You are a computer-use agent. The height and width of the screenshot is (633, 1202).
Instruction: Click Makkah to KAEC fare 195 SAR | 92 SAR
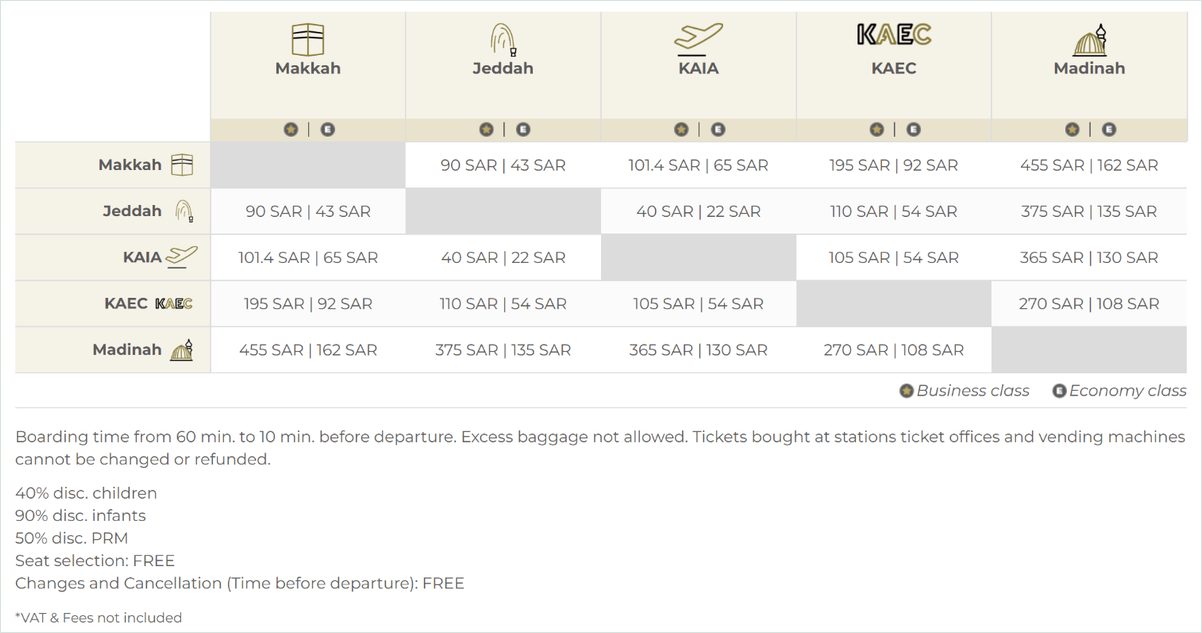894,165
